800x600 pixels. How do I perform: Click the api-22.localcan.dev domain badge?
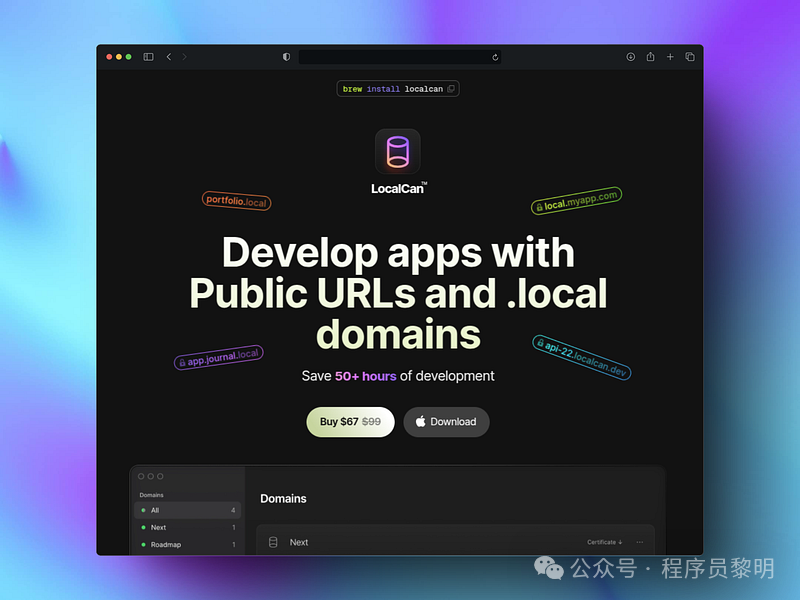coord(582,357)
